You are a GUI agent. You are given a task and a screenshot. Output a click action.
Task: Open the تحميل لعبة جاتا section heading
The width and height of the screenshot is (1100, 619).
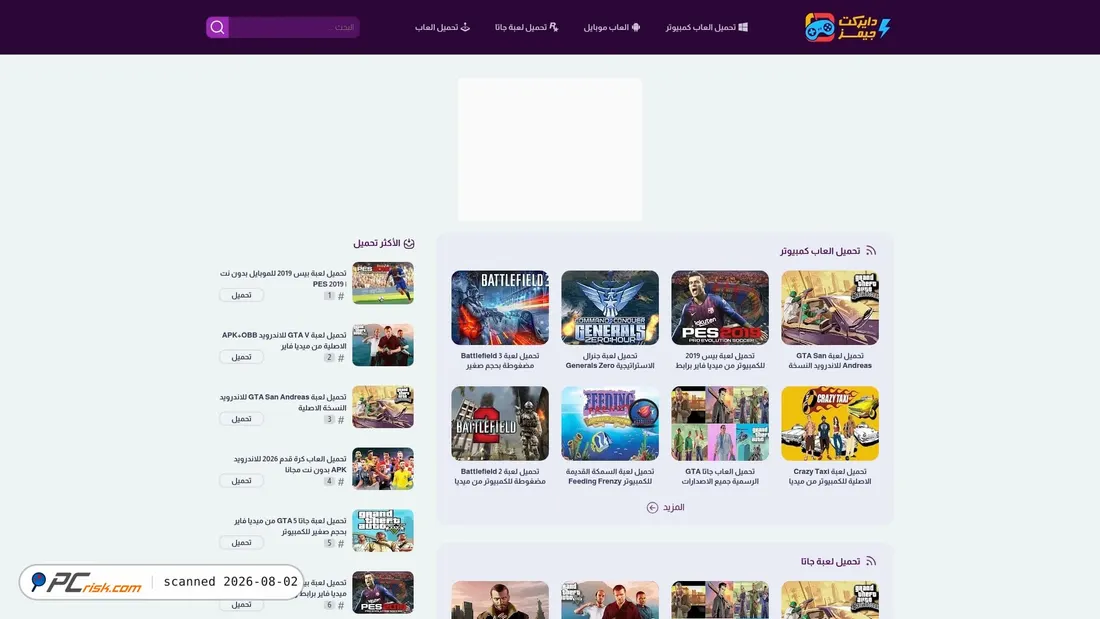click(x=831, y=561)
